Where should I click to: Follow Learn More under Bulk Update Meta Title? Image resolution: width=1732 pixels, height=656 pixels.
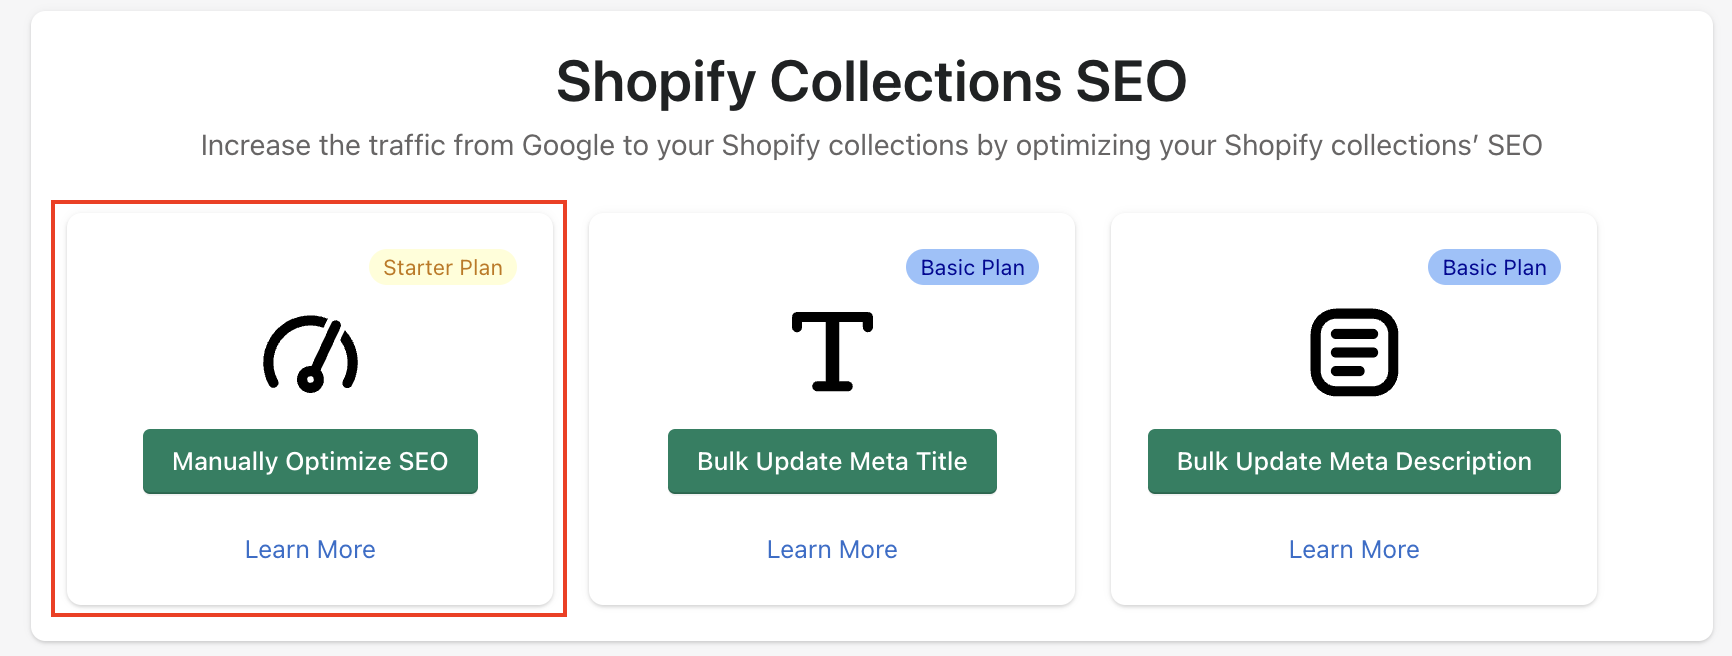click(x=832, y=550)
